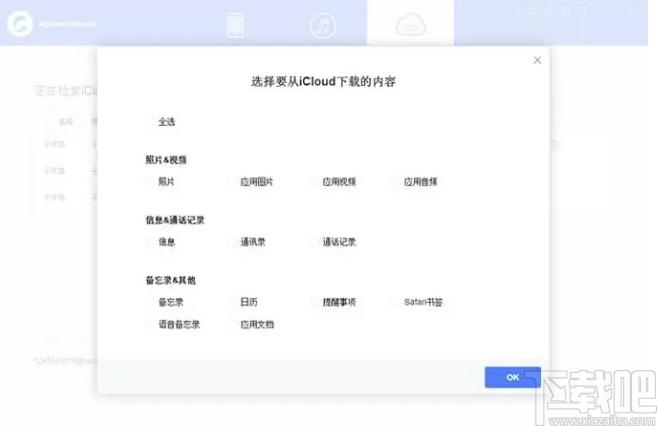Click the ApowerRescue logo icon
The width and height of the screenshot is (659, 426).
coord(20,24)
